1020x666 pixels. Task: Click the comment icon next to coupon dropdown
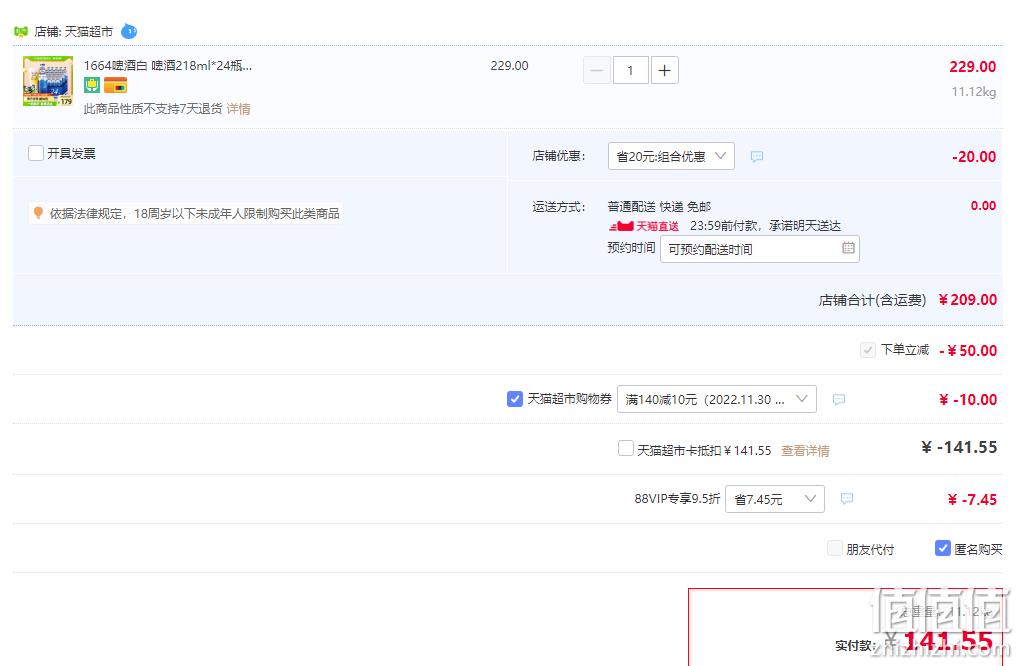click(x=839, y=399)
